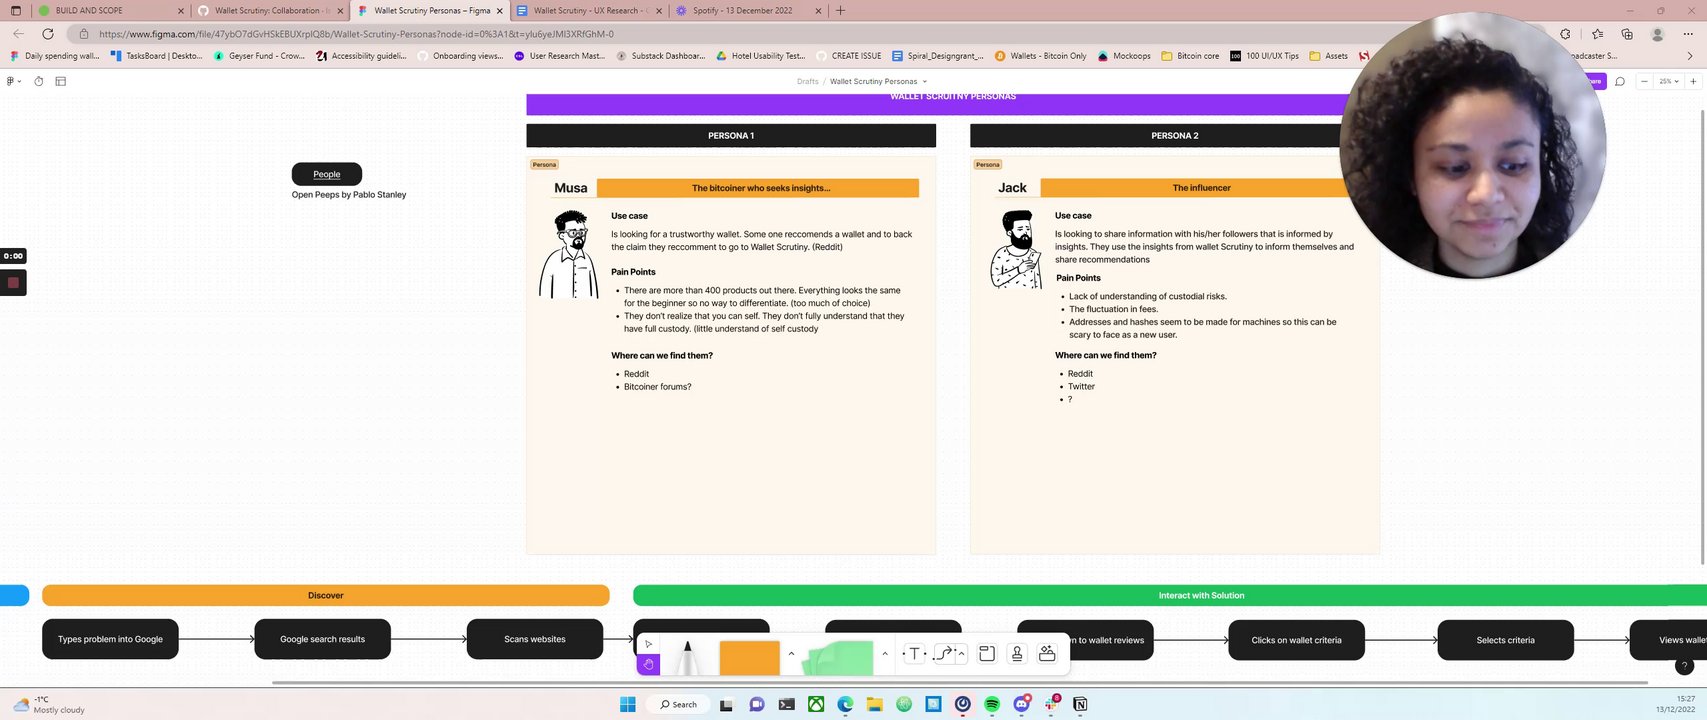The height and width of the screenshot is (720, 1707).
Task: Select the Google search results node
Action: coord(322,639)
